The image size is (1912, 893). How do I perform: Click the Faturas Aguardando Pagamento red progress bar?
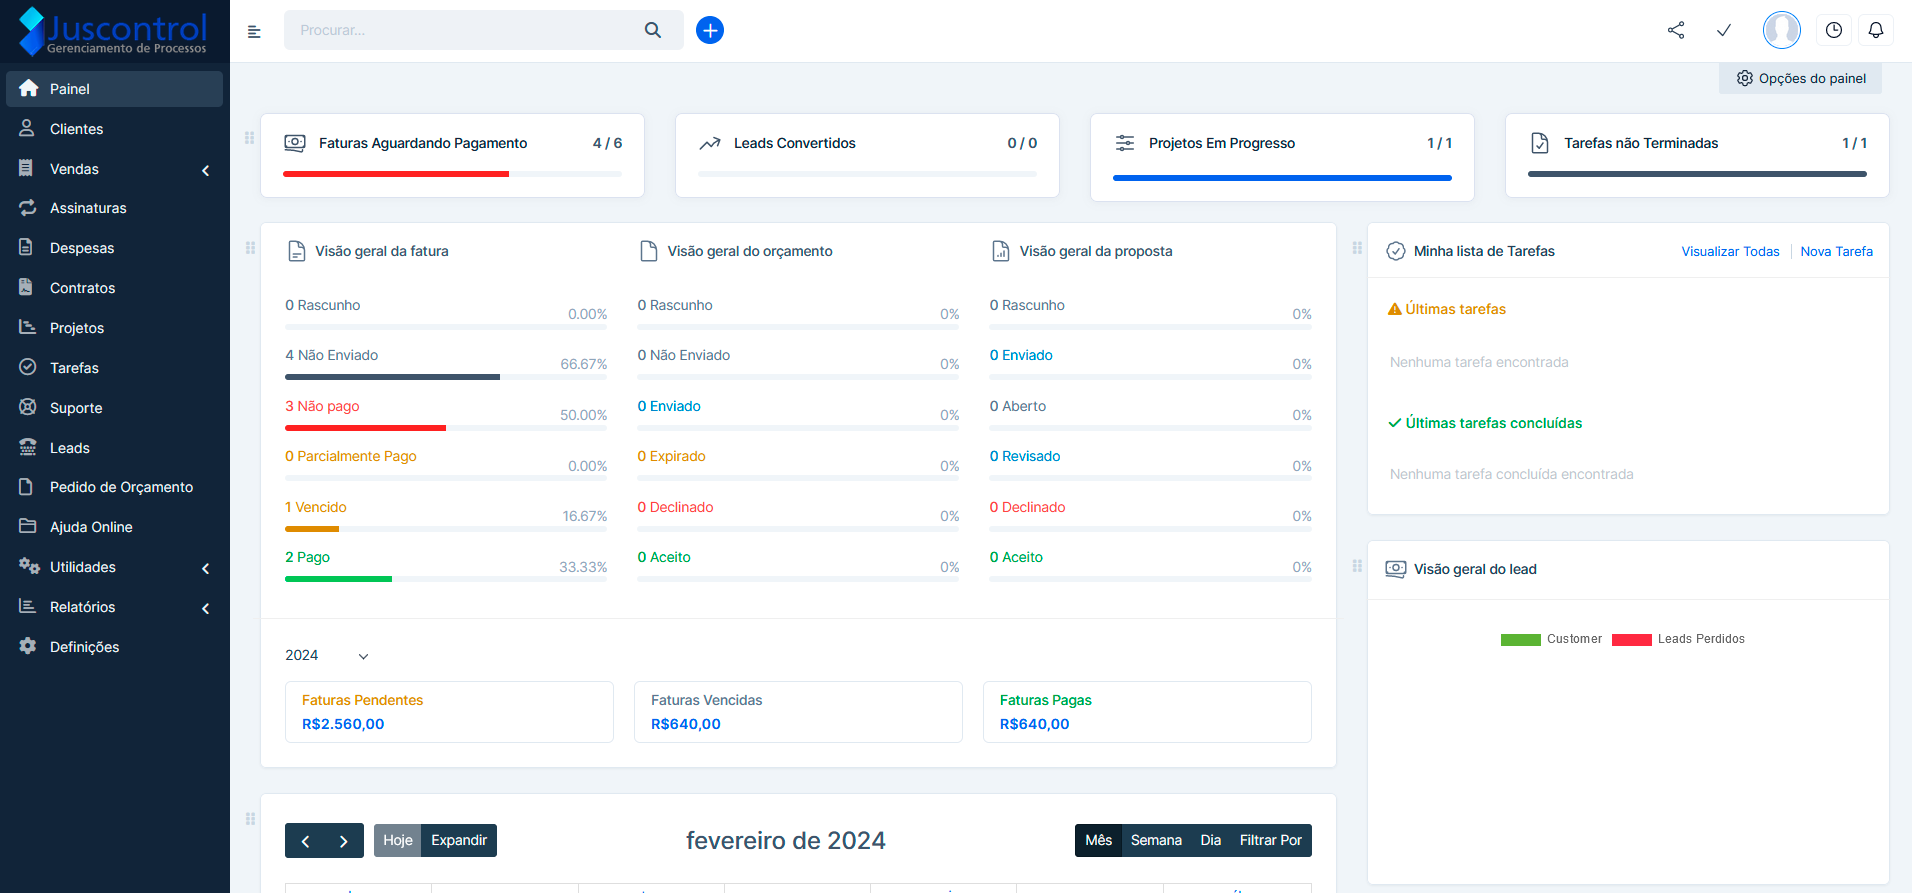point(396,174)
